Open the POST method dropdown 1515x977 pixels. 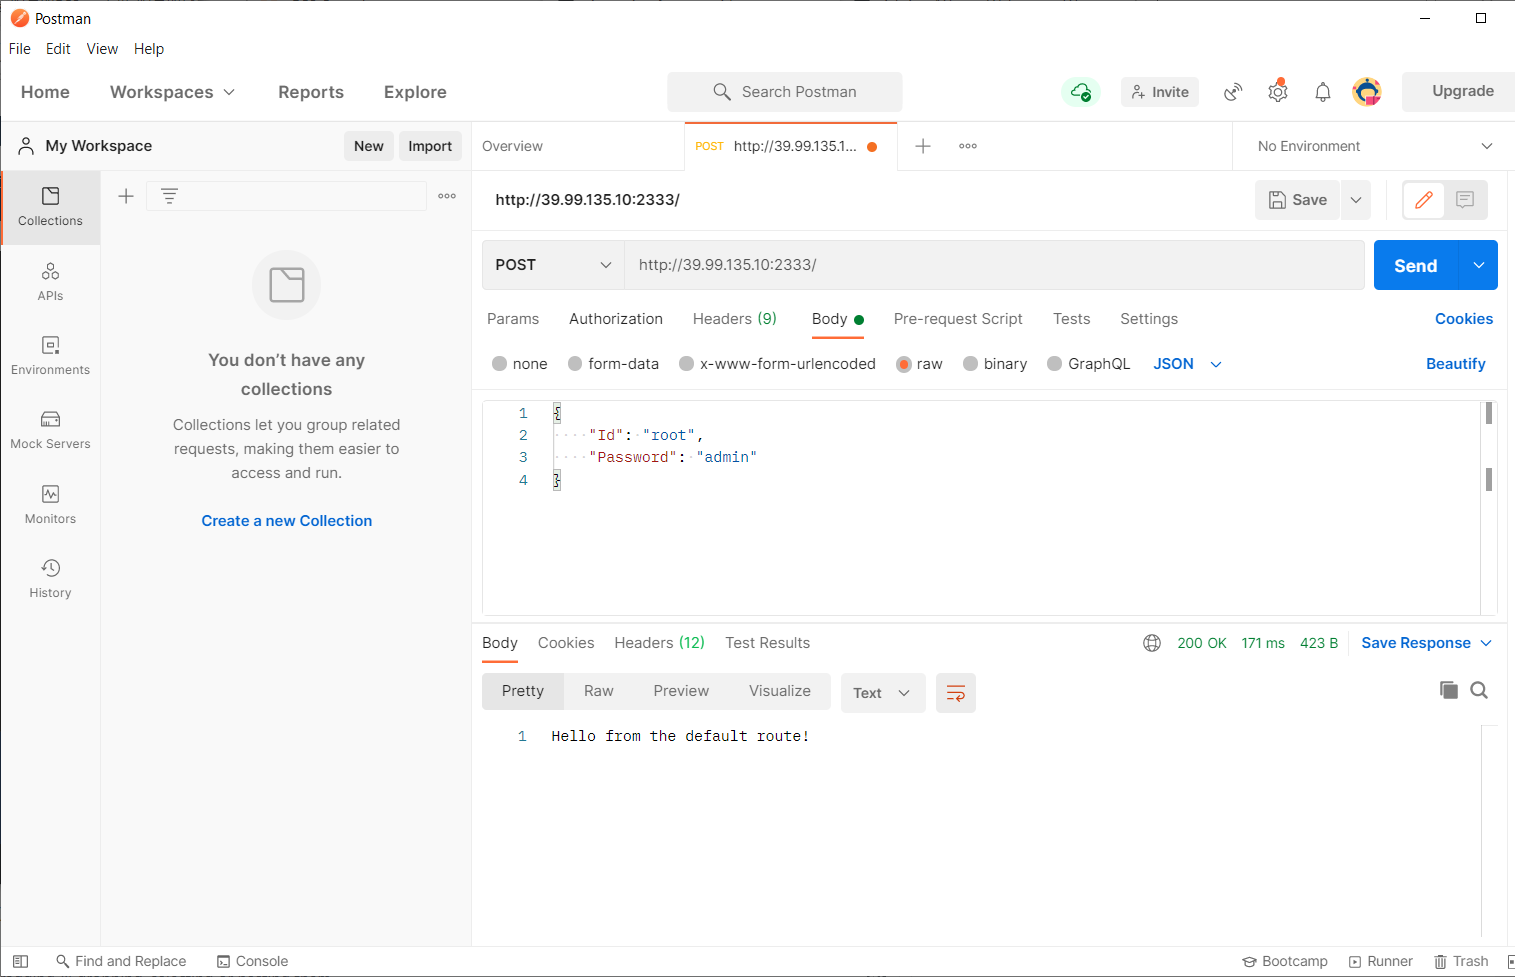coord(553,265)
